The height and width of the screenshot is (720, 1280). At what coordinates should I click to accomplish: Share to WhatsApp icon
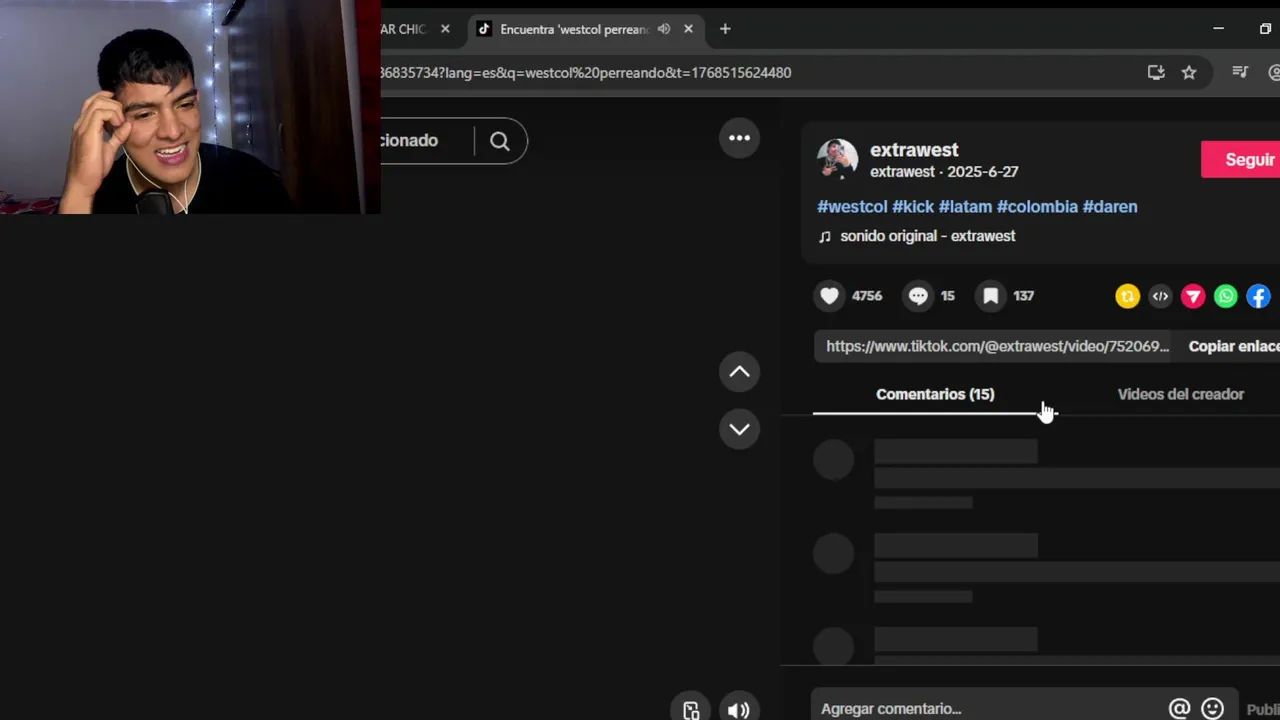click(x=1226, y=296)
